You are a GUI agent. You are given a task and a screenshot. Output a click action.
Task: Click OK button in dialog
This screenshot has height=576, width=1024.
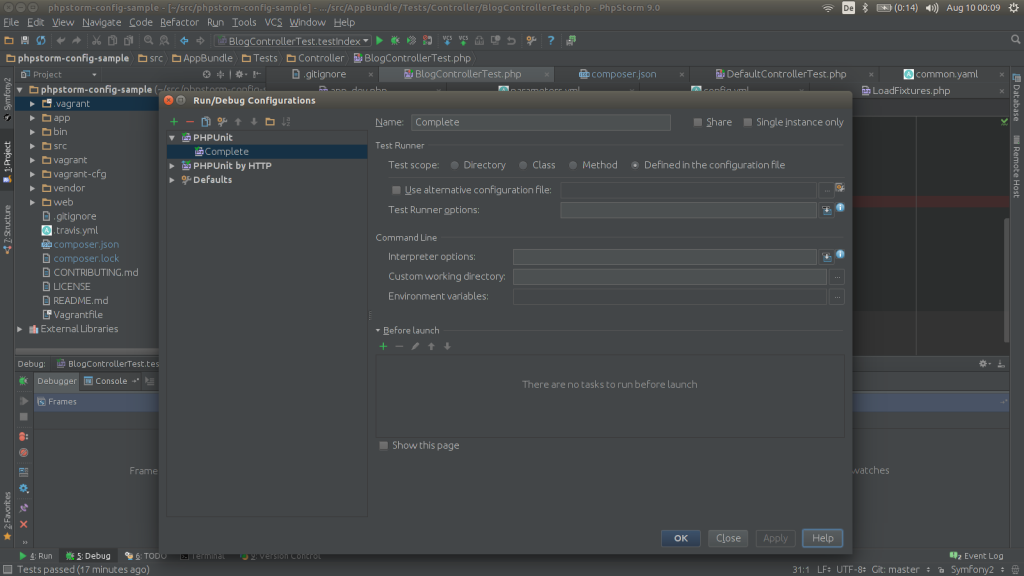[x=680, y=538]
